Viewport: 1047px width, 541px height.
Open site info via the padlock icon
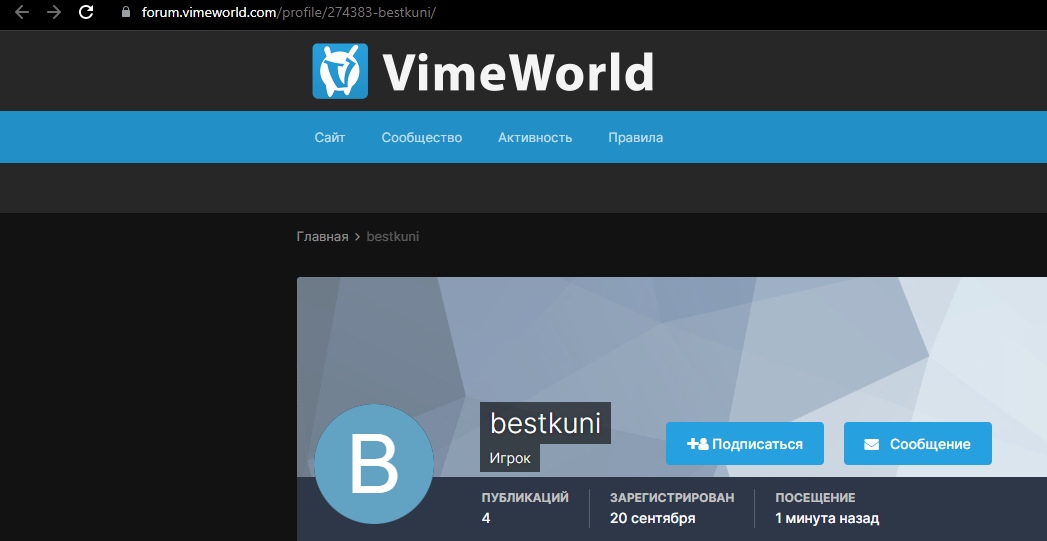click(x=125, y=13)
